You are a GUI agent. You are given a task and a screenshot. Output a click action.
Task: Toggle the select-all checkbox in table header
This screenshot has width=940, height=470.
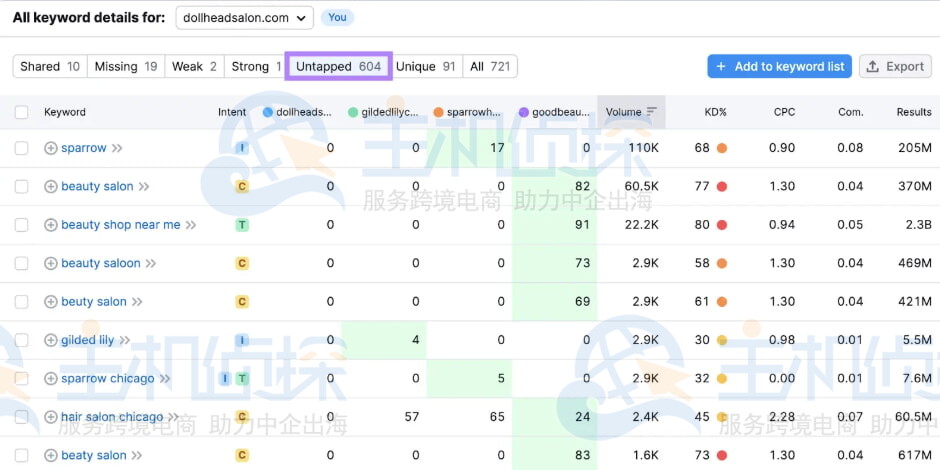coord(22,112)
